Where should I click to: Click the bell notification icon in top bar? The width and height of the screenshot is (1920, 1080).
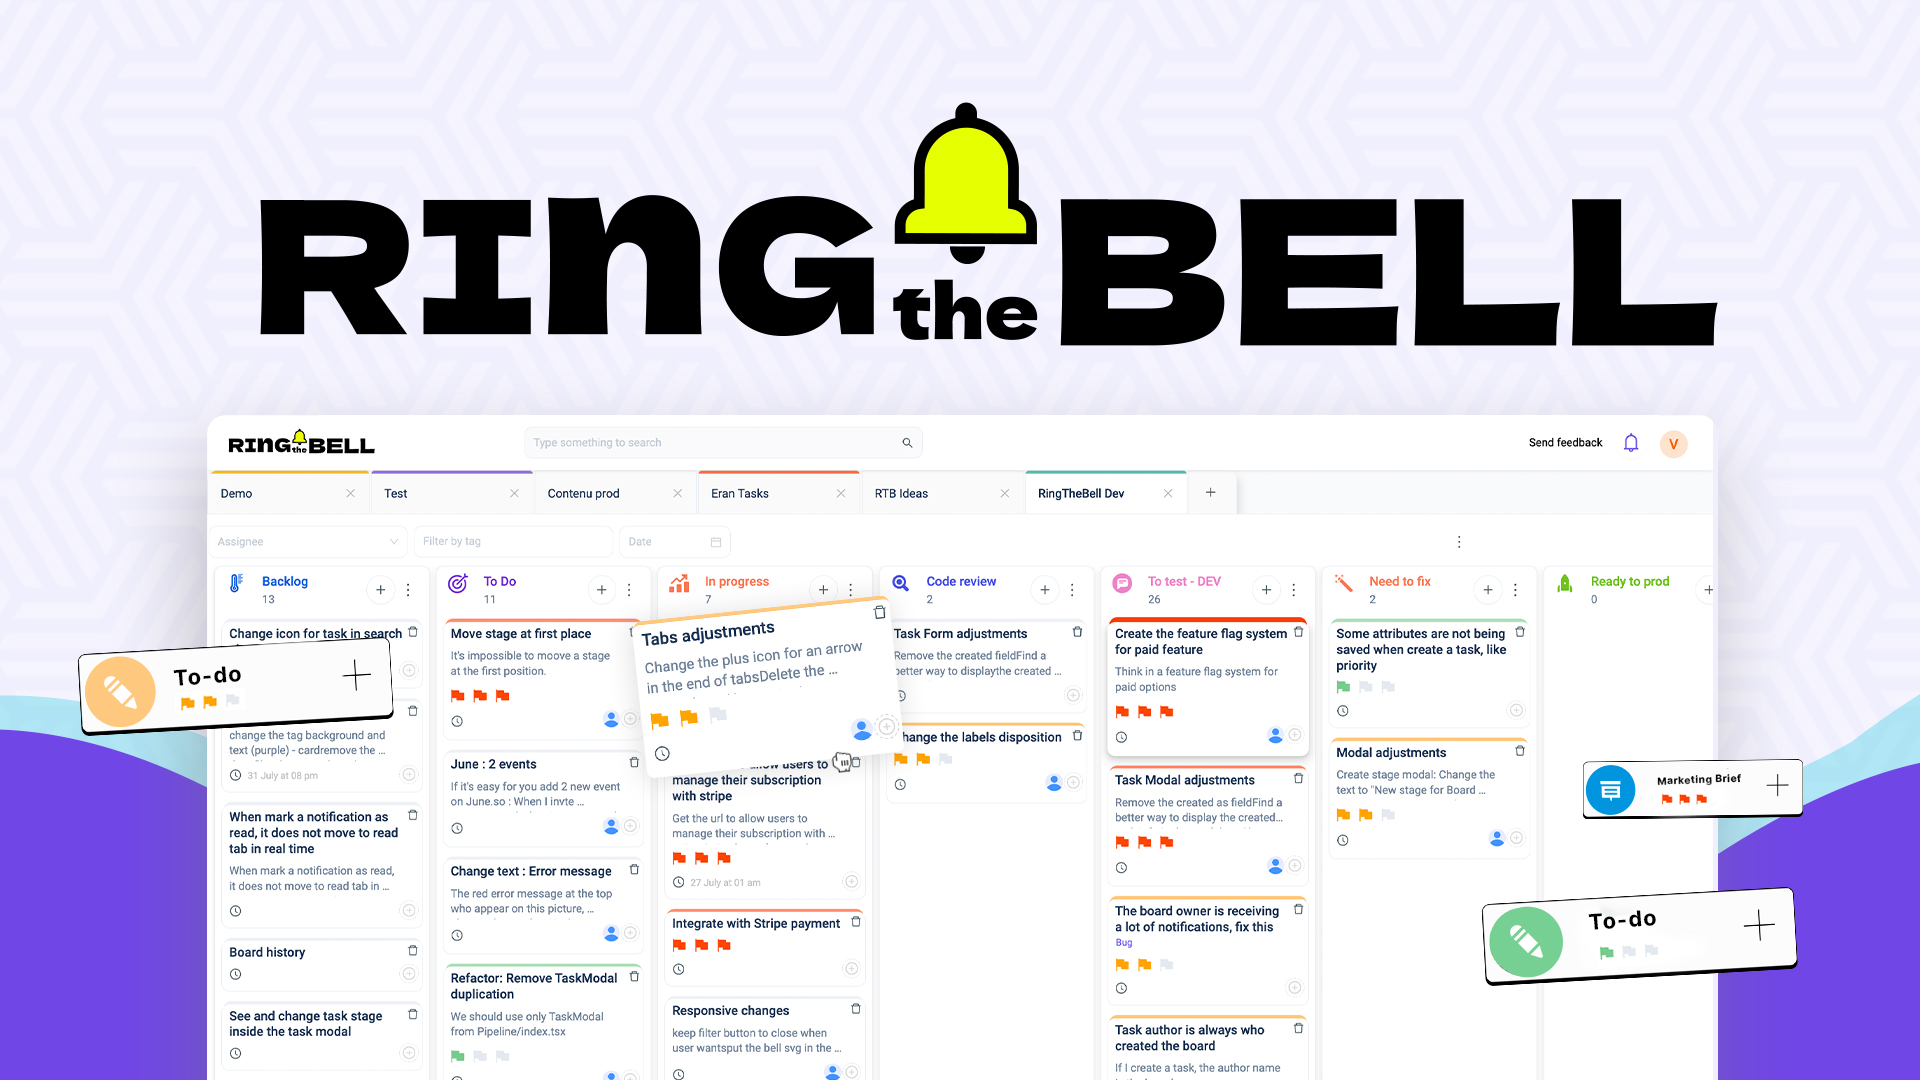[x=1633, y=442]
